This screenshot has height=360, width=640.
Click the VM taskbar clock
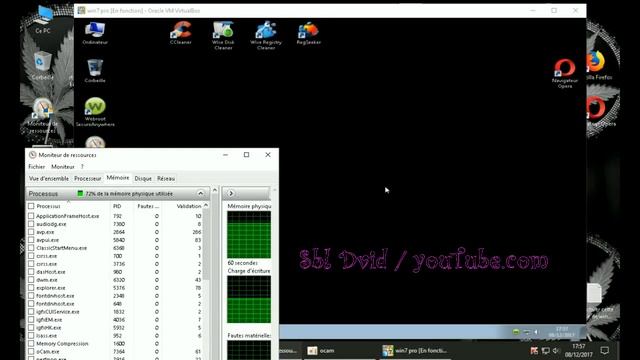tap(562, 332)
